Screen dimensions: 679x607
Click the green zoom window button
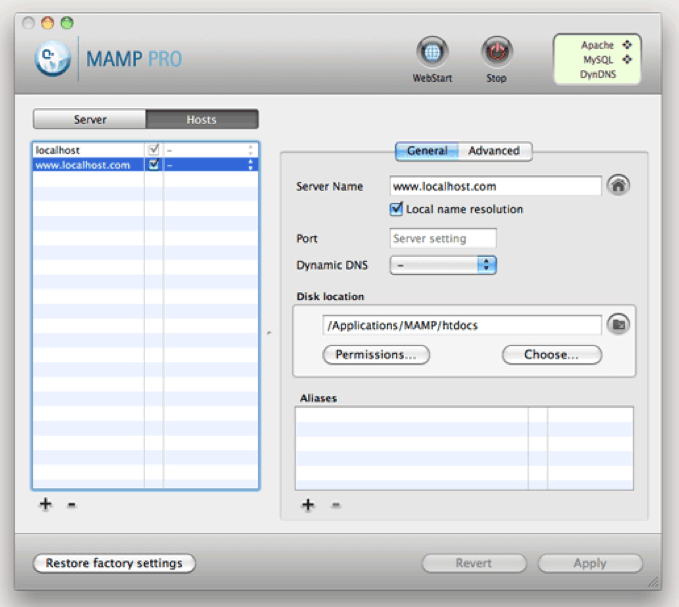click(x=67, y=23)
